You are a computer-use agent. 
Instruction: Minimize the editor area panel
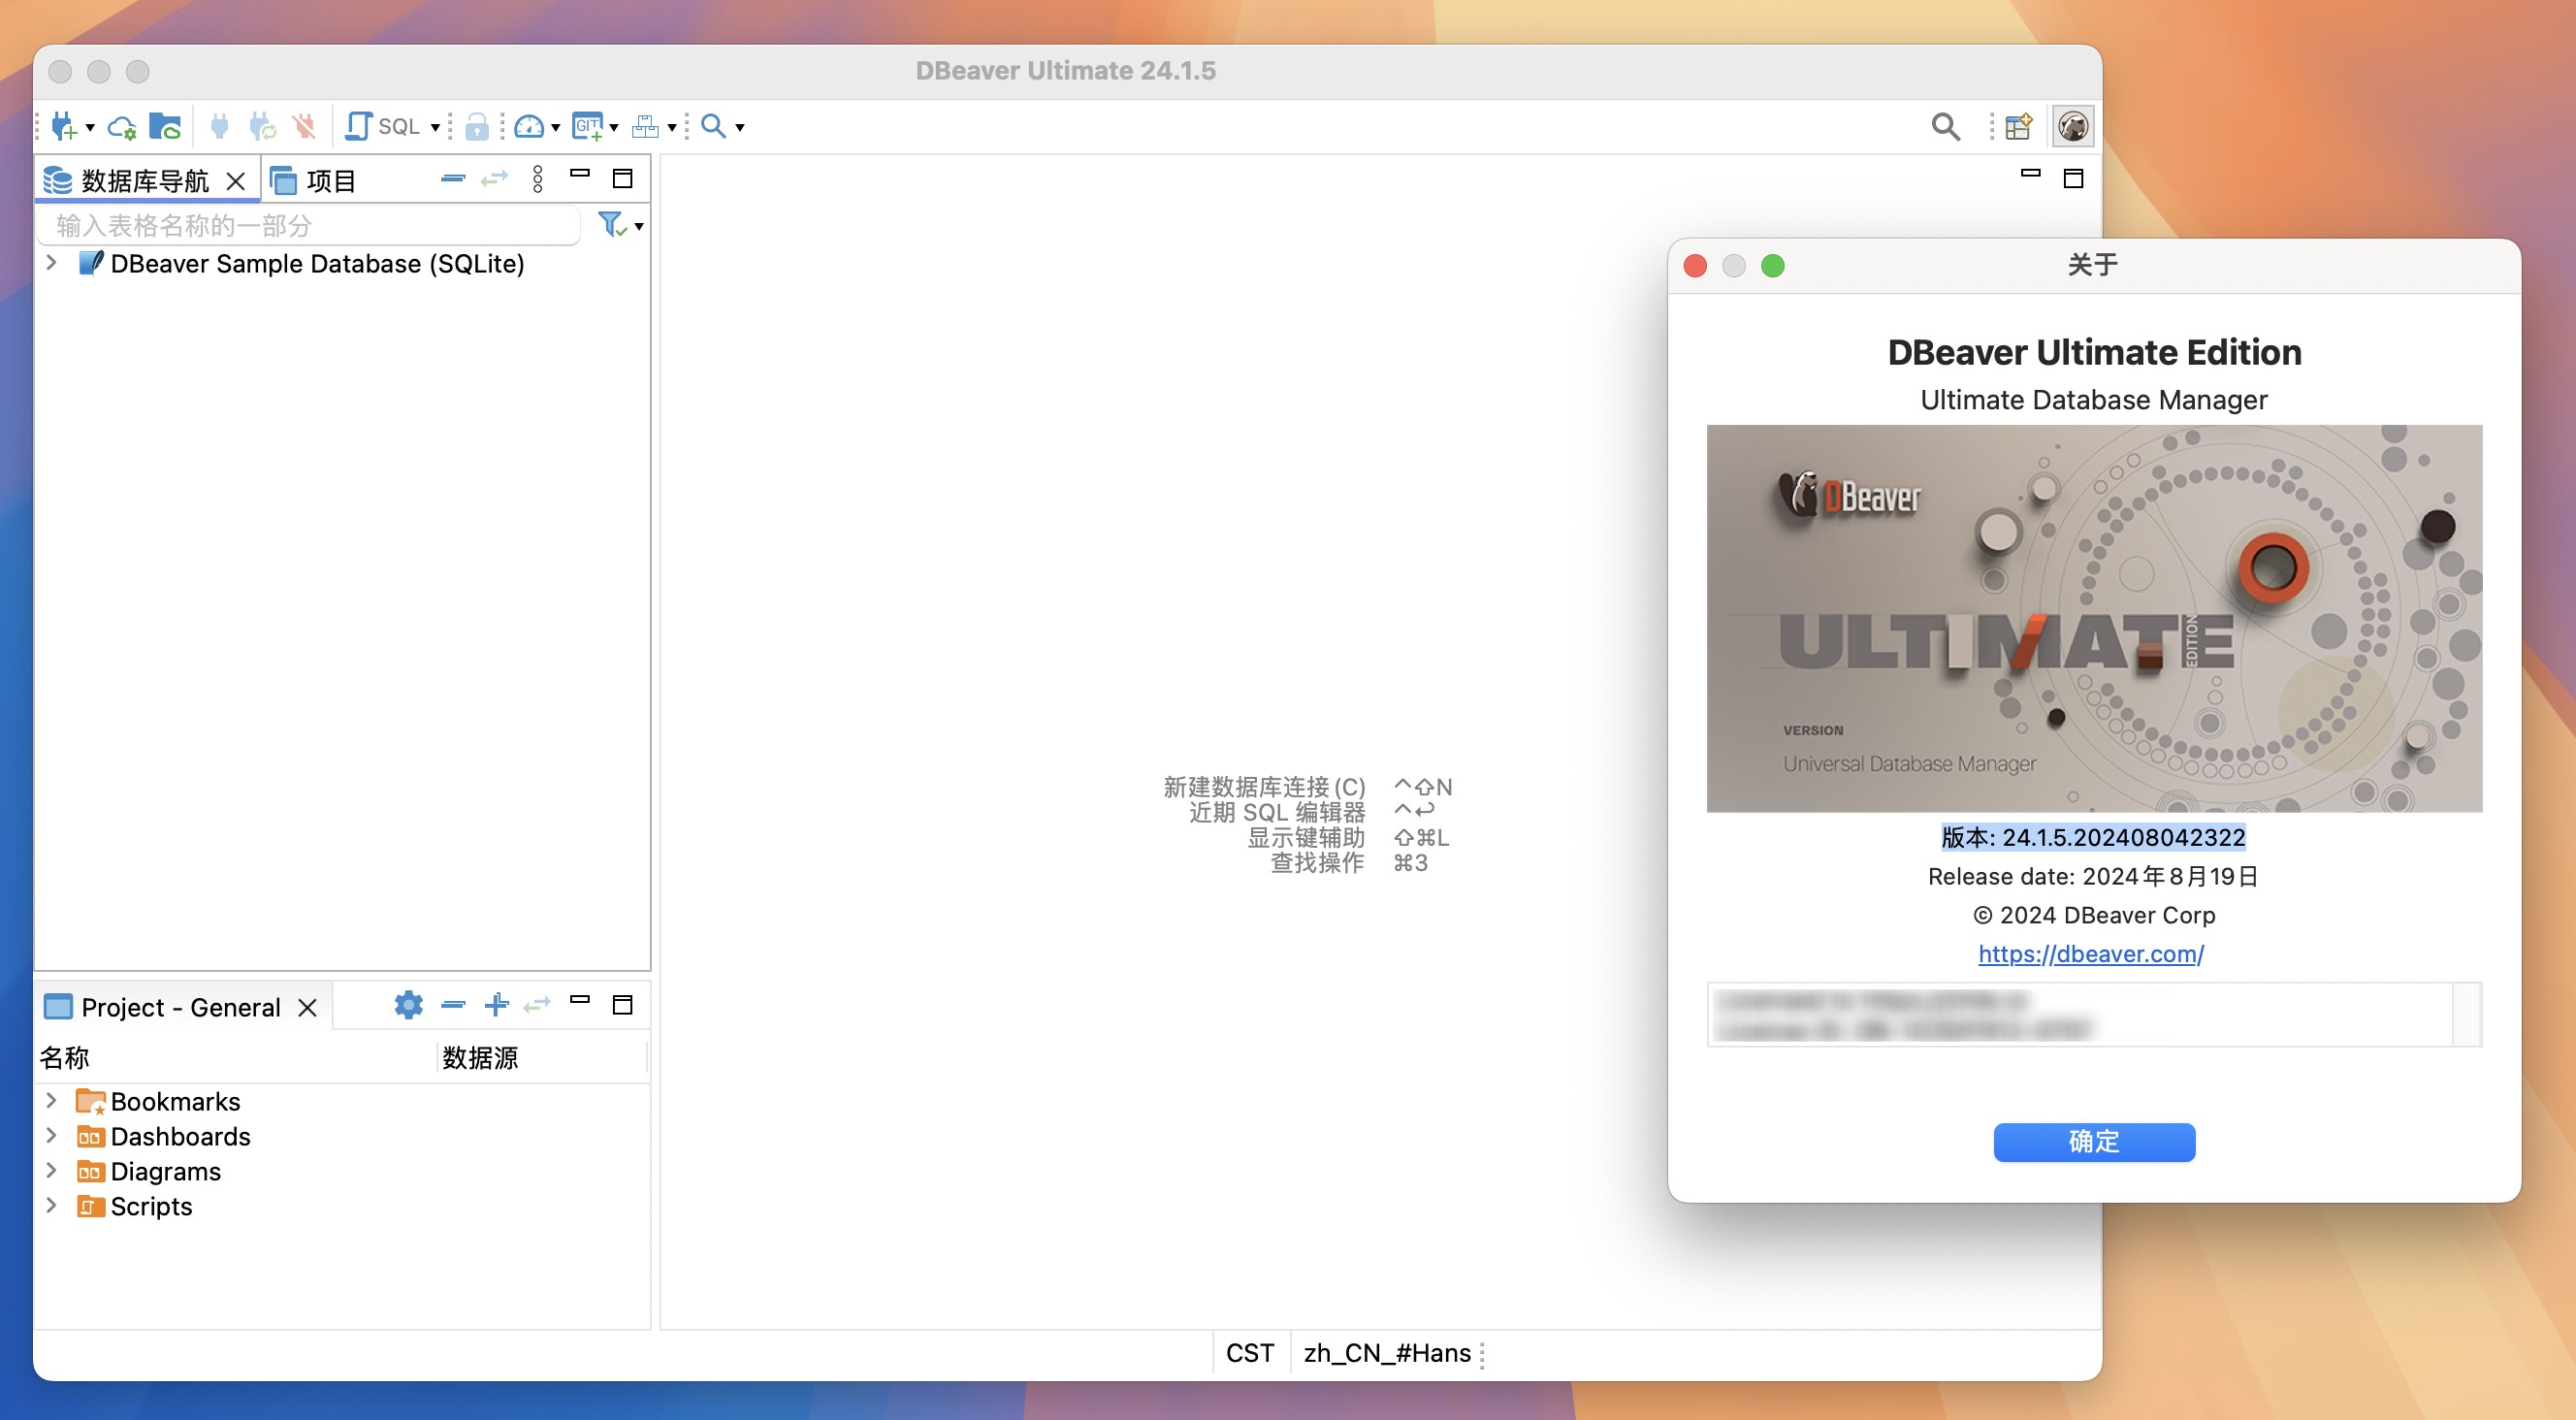click(x=2030, y=174)
